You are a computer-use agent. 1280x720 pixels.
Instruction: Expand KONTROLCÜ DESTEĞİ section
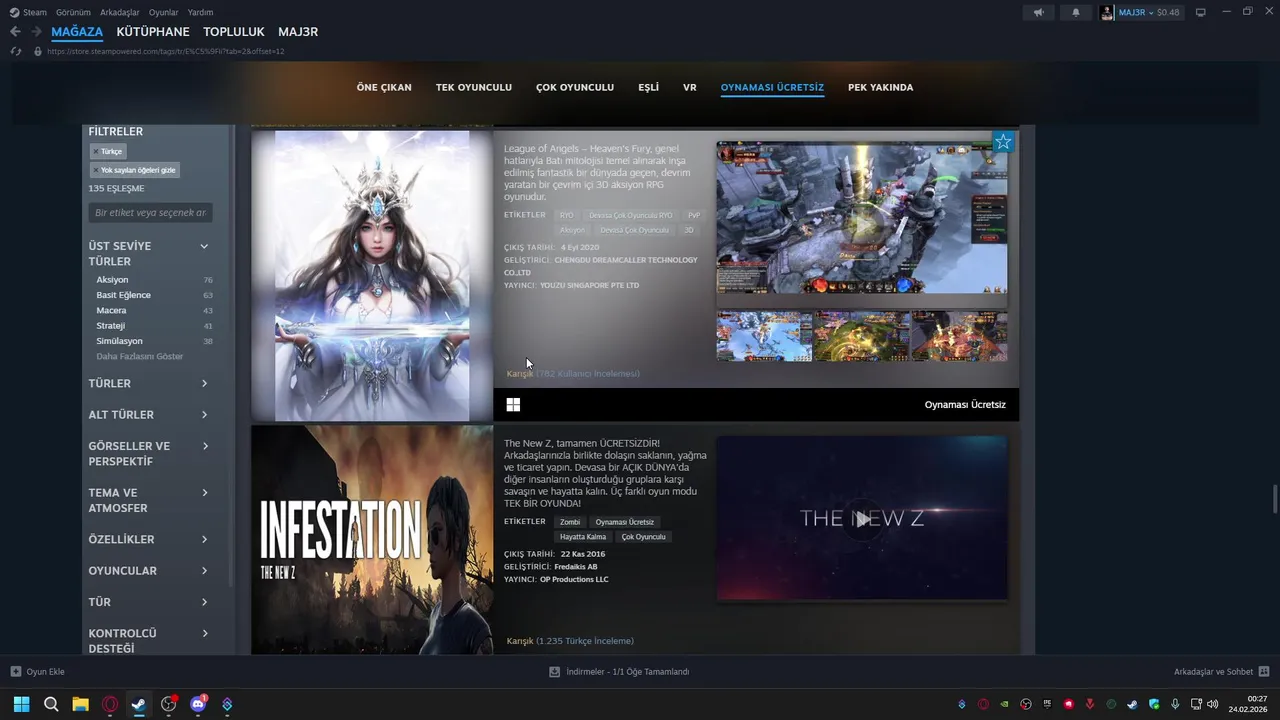coord(149,641)
